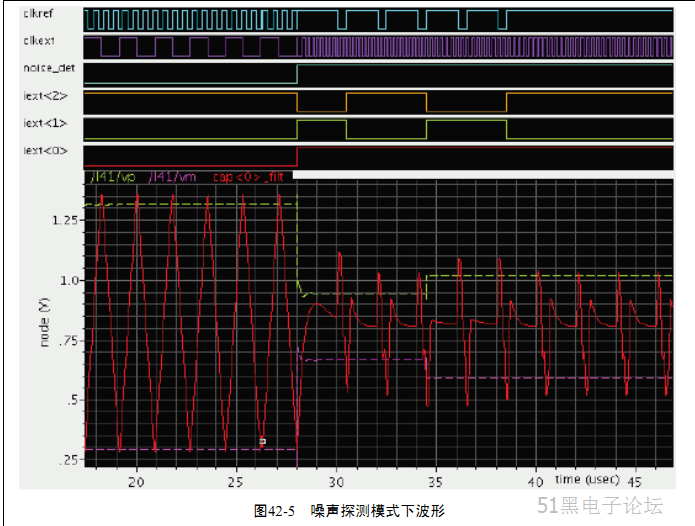Image resolution: width=695 pixels, height=526 pixels.
Task: Select the iext<2> signal label
Action: pyautogui.click(x=45, y=96)
